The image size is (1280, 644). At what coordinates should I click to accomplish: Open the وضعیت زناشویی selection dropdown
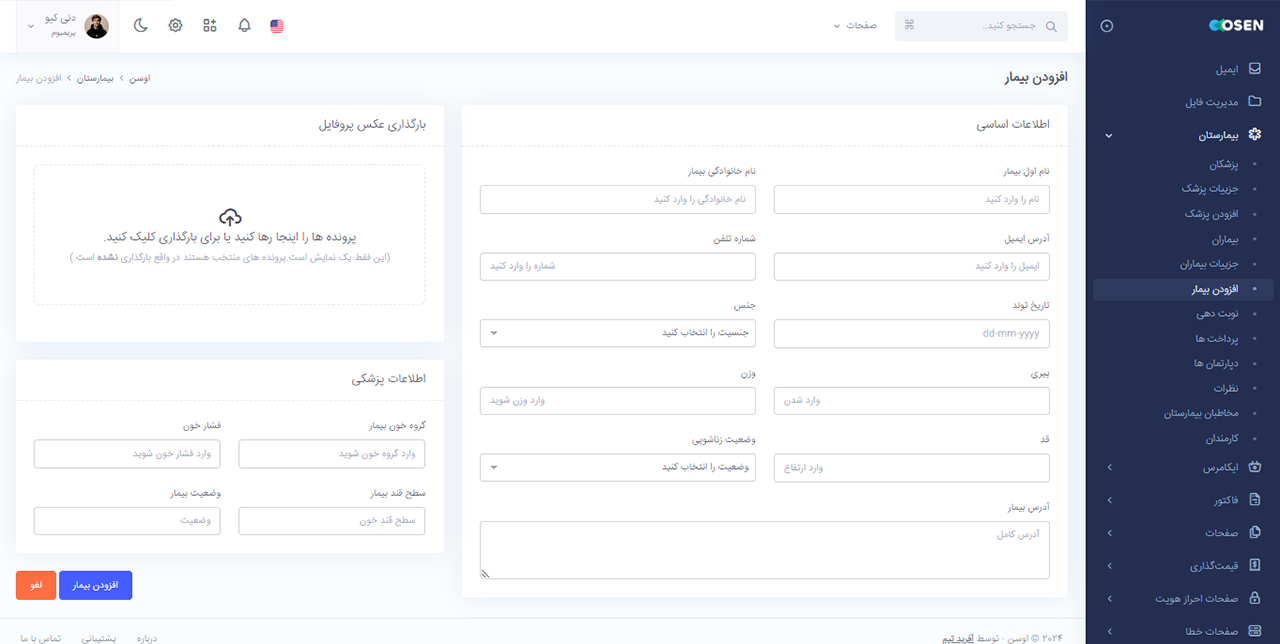pyautogui.click(x=617, y=467)
